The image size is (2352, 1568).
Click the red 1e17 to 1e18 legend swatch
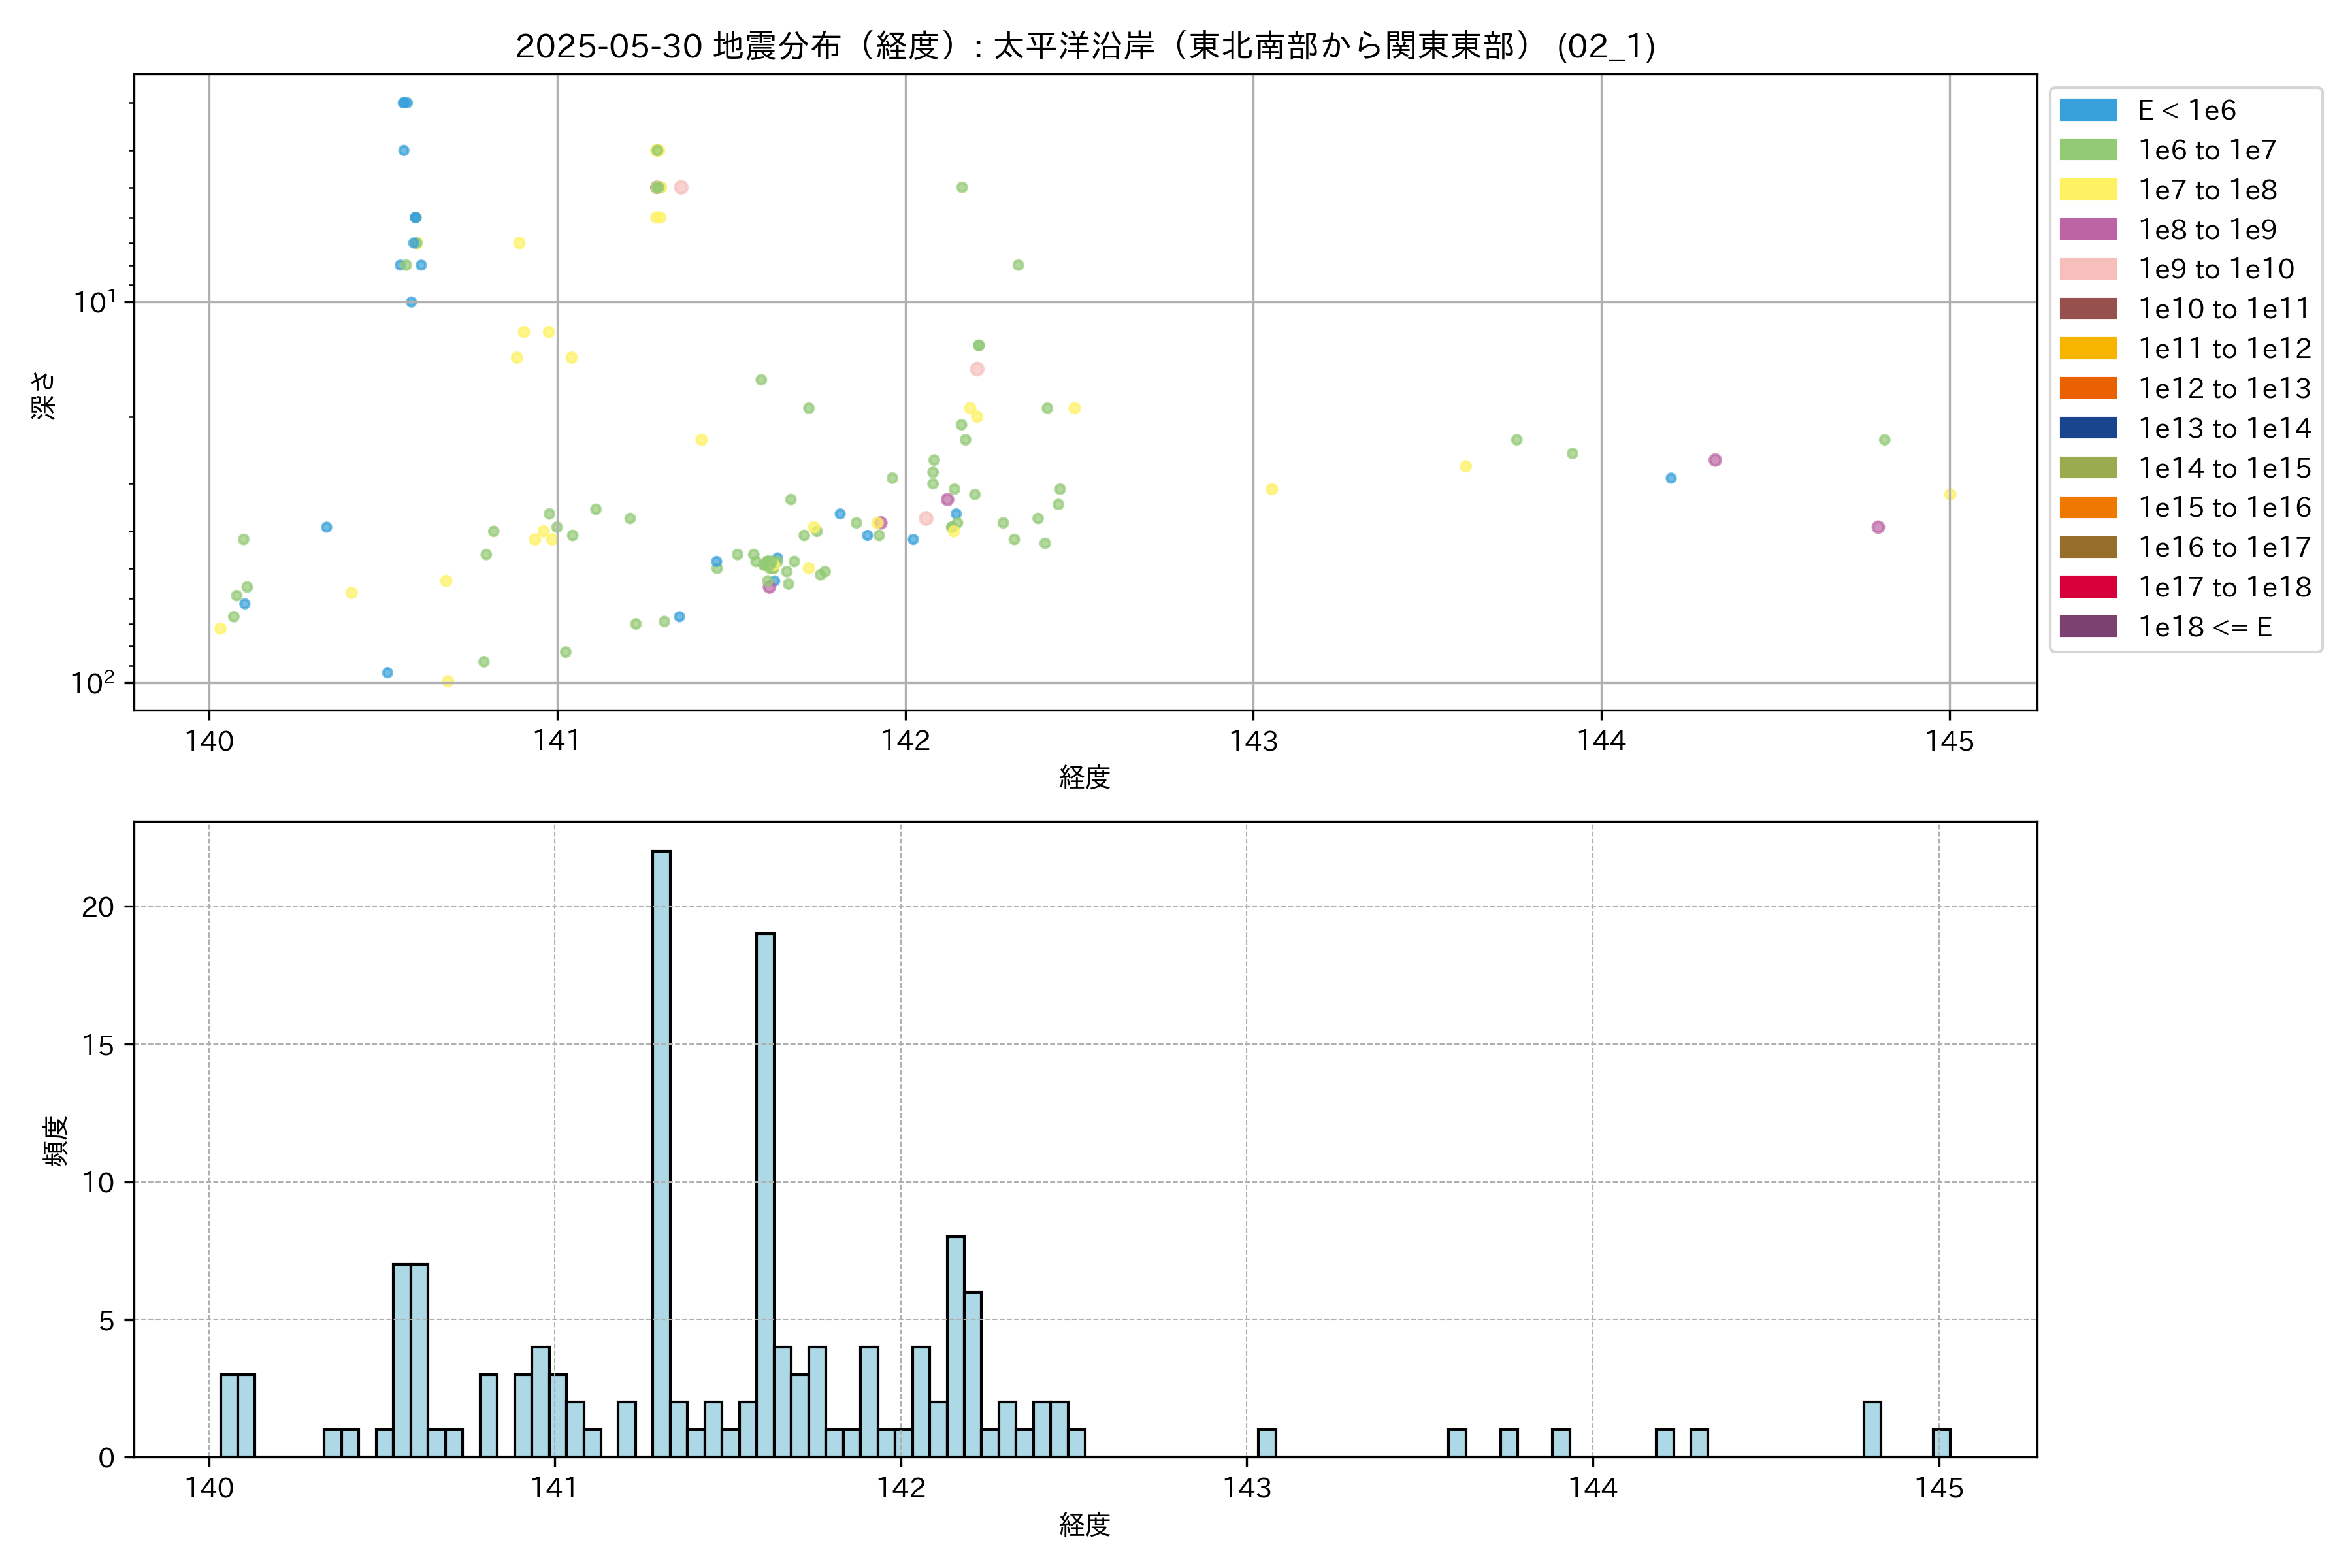[x=2087, y=587]
